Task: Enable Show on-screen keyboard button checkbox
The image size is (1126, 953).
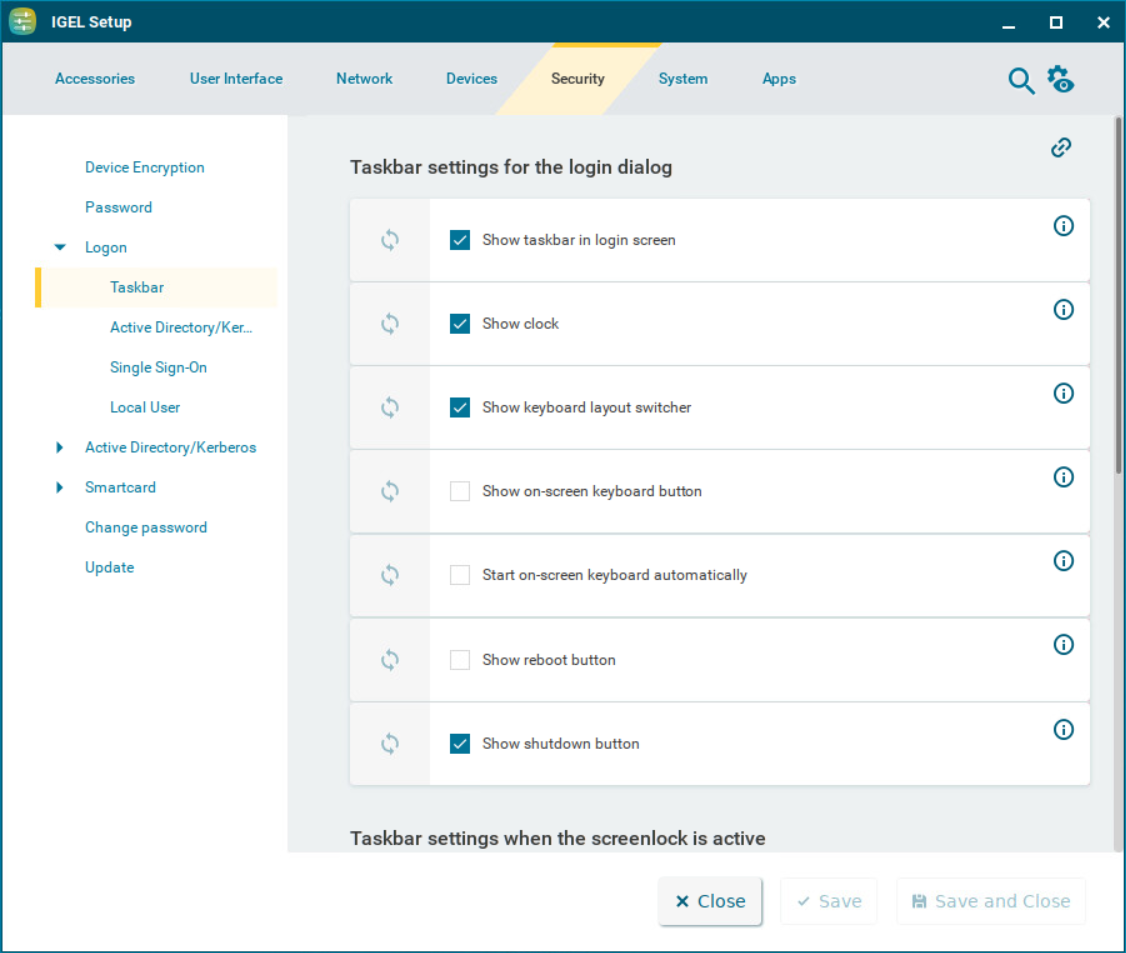Action: (x=460, y=491)
